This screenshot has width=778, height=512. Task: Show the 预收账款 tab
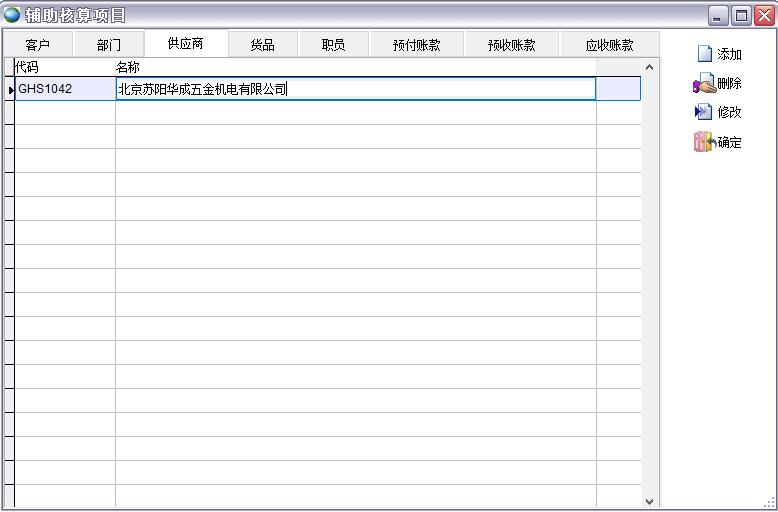tap(511, 45)
